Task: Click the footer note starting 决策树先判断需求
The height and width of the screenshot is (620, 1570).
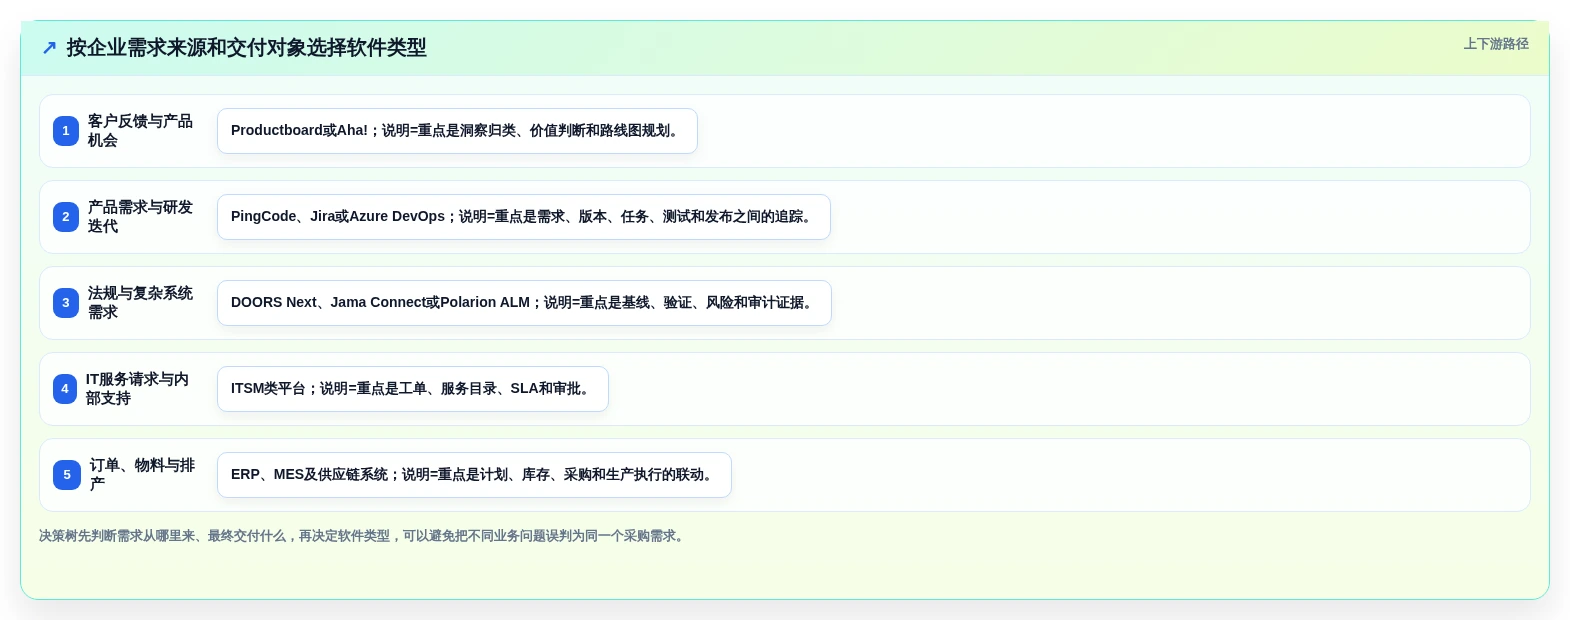Action: coord(364,536)
